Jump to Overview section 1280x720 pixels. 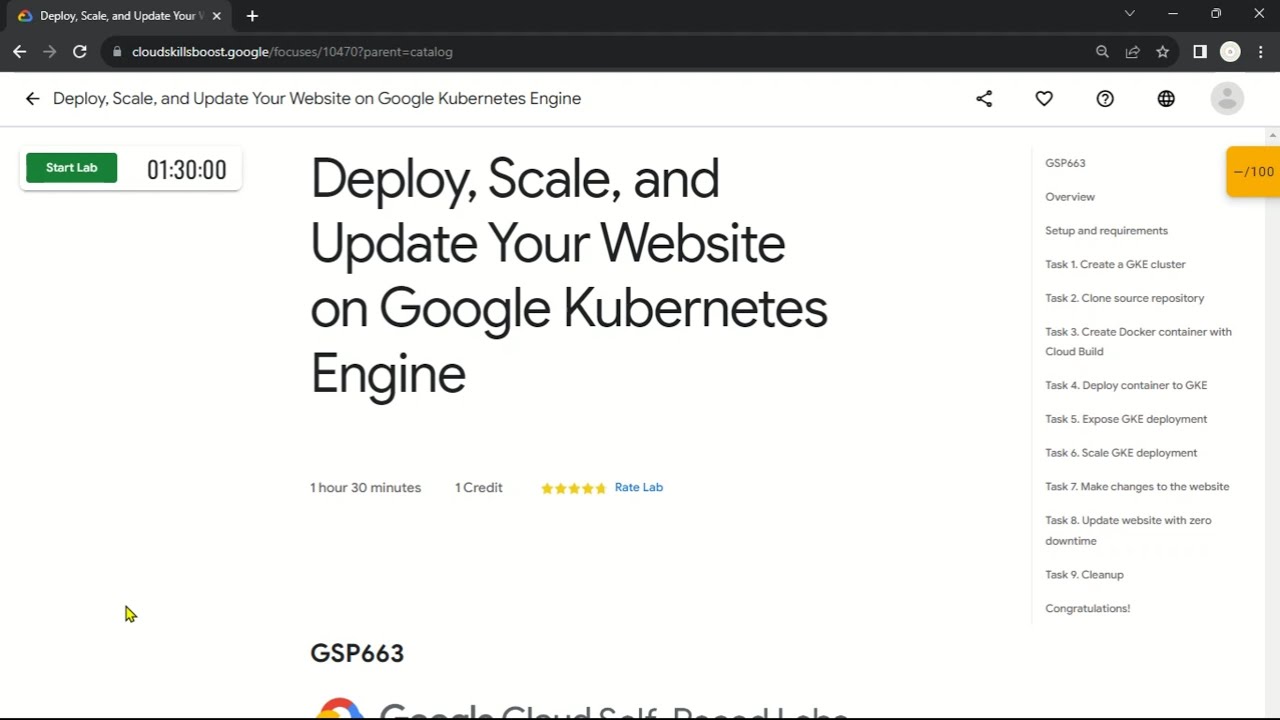pos(1070,197)
